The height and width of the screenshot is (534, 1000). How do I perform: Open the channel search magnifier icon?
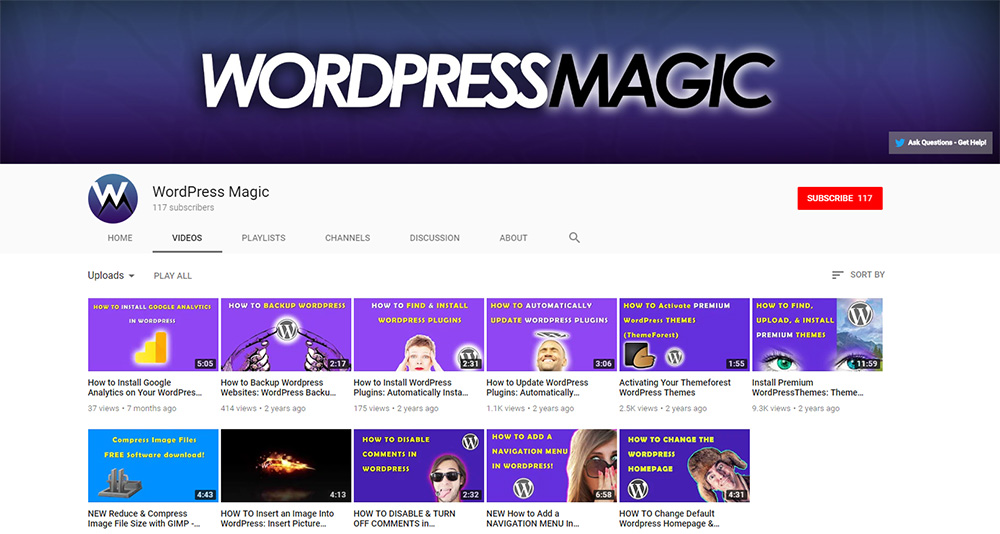574,237
